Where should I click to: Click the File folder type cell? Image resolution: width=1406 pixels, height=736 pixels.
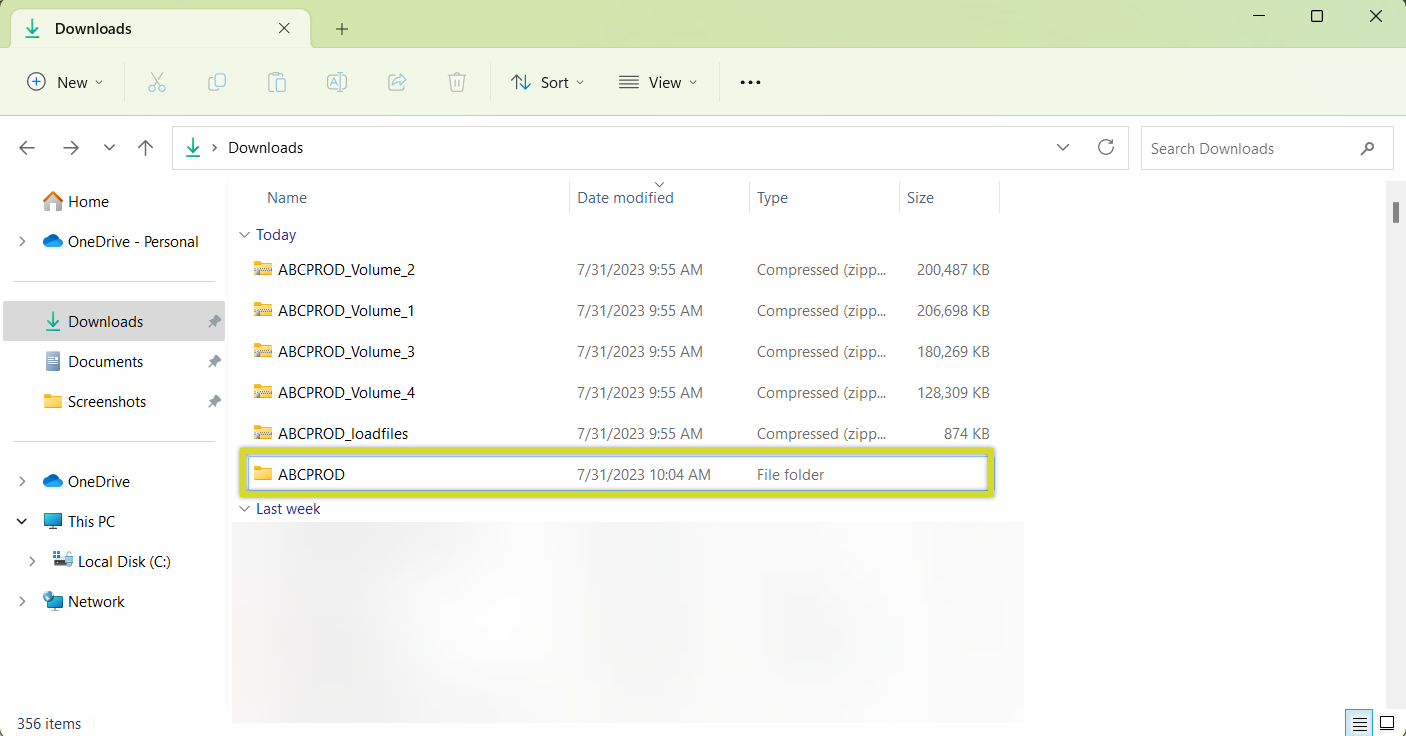tap(791, 474)
